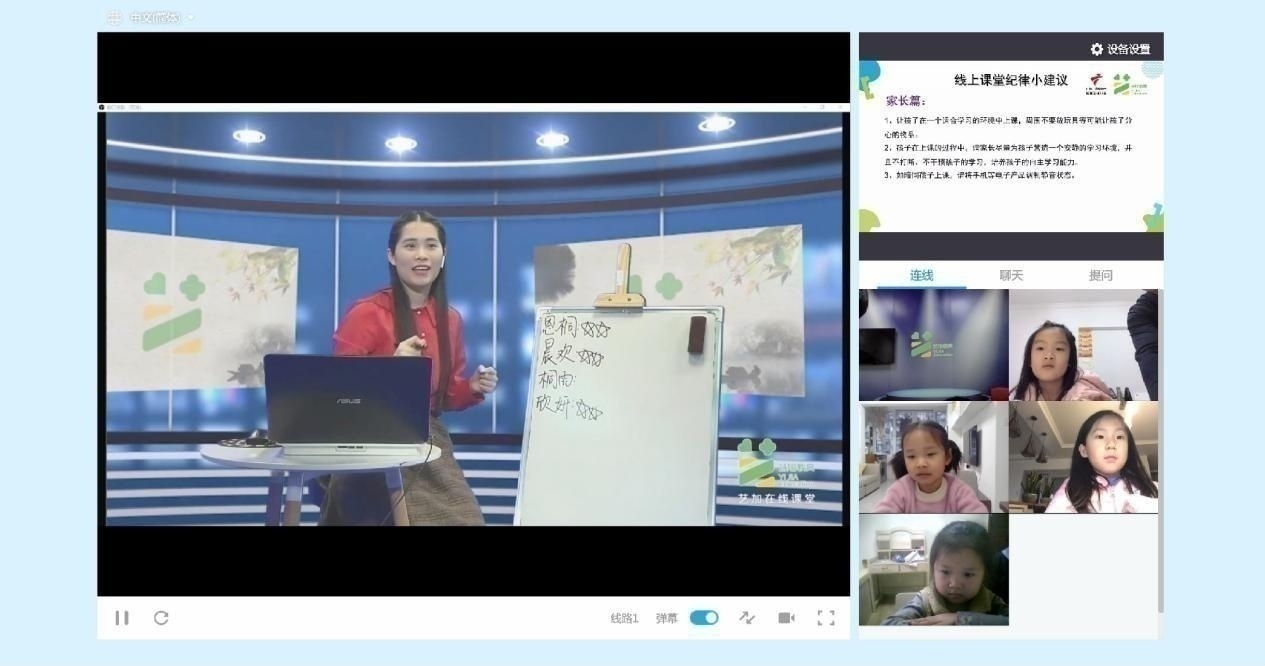
Task: Switch to the 连线 tab
Action: pyautogui.click(x=921, y=275)
